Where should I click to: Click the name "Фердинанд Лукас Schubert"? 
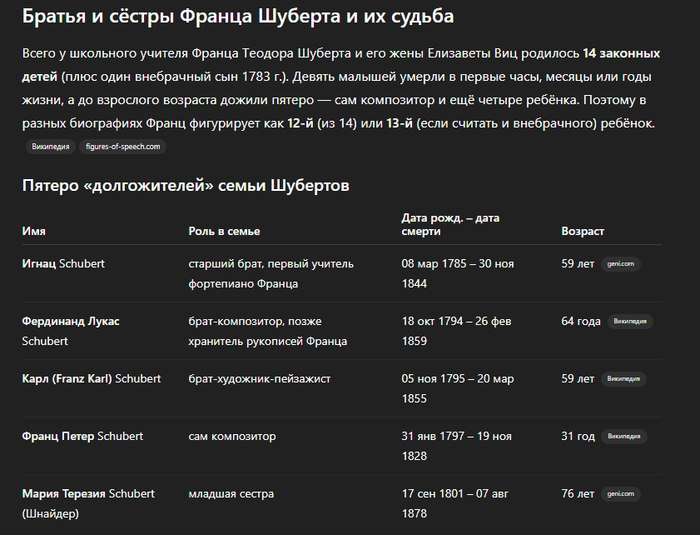[71, 331]
